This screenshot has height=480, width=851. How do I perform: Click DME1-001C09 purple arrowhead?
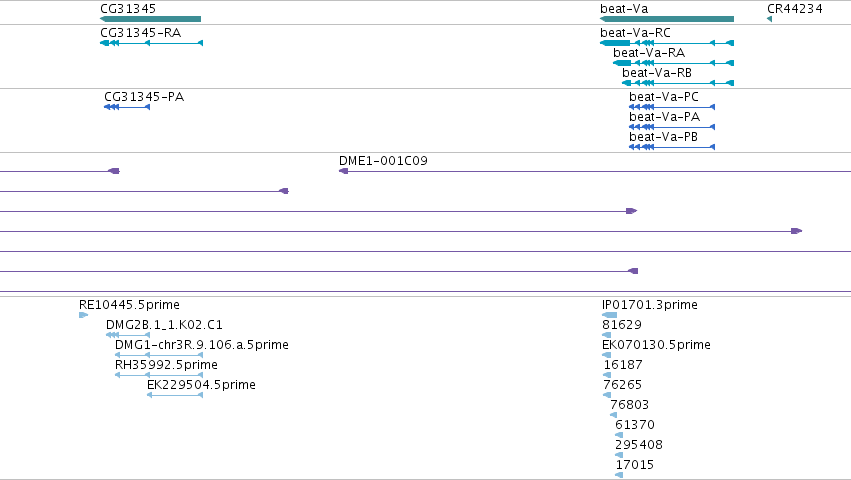point(344,171)
